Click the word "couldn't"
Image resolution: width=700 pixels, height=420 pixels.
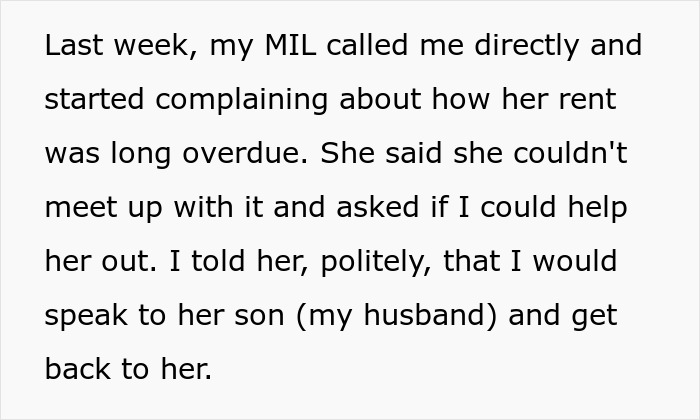point(570,153)
